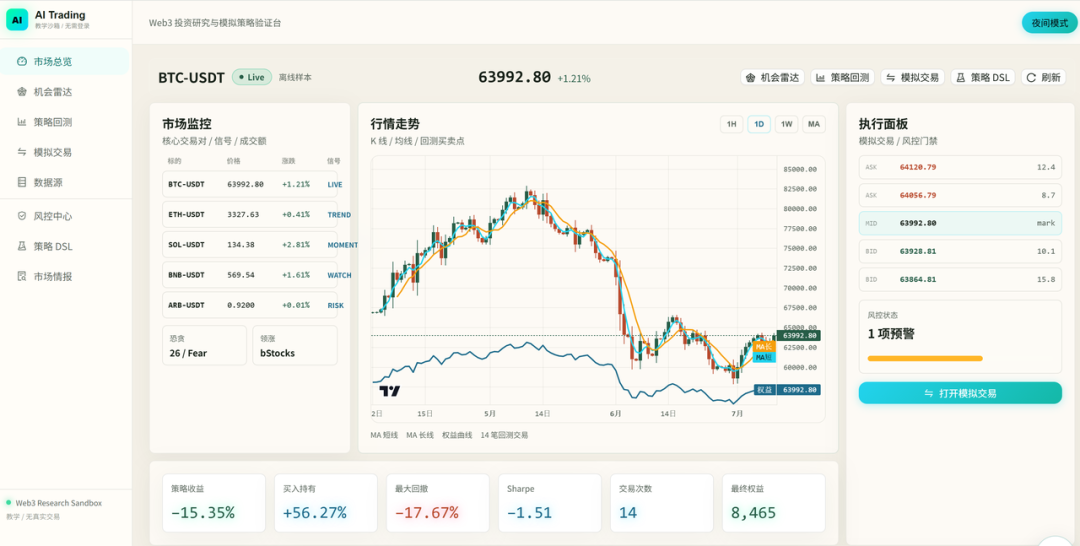Select the BTC-USDT row in 市场监控
The height and width of the screenshot is (546, 1080).
(x=250, y=185)
